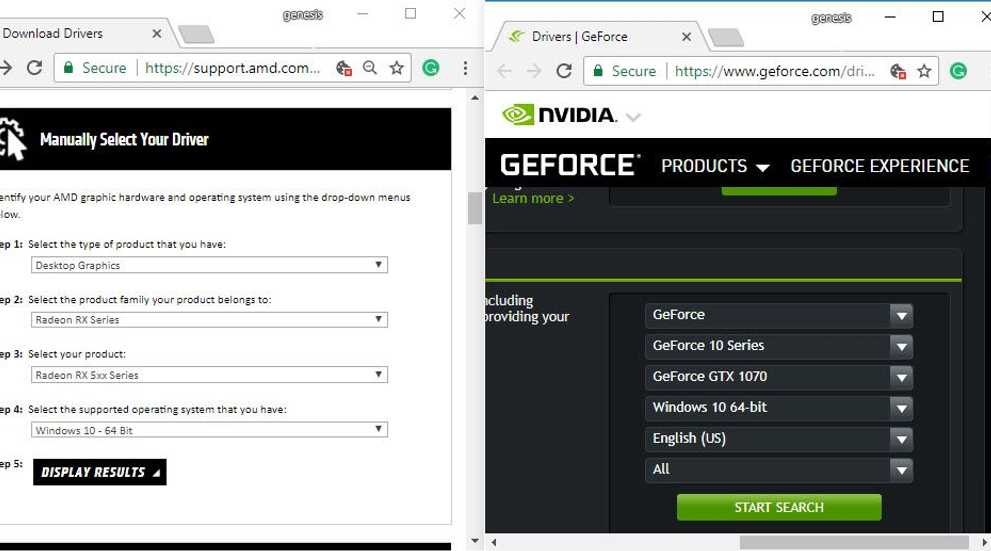This screenshot has width=991, height=551.
Task: Click the Manually Select Your Driver gear icon
Action: pyautogui.click(x=13, y=138)
